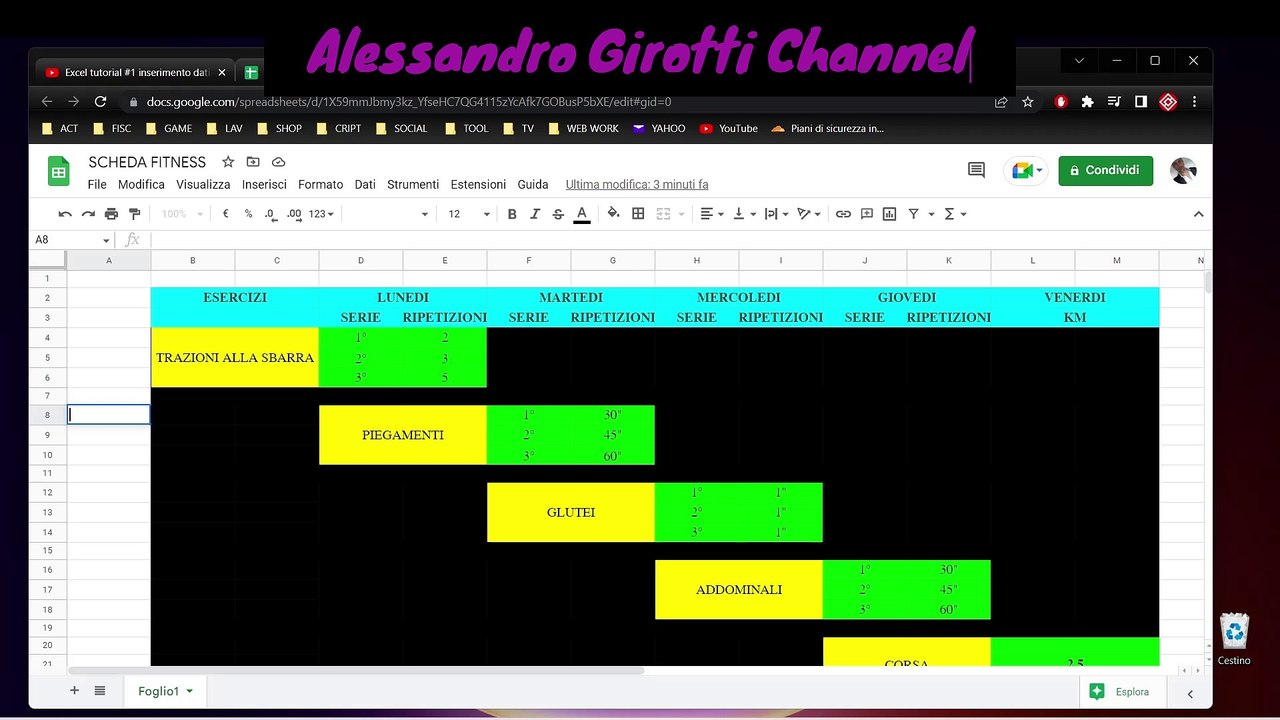Open the Cestino recycle bin on desktop
Screen dimensions: 1280x720
click(x=1235, y=638)
